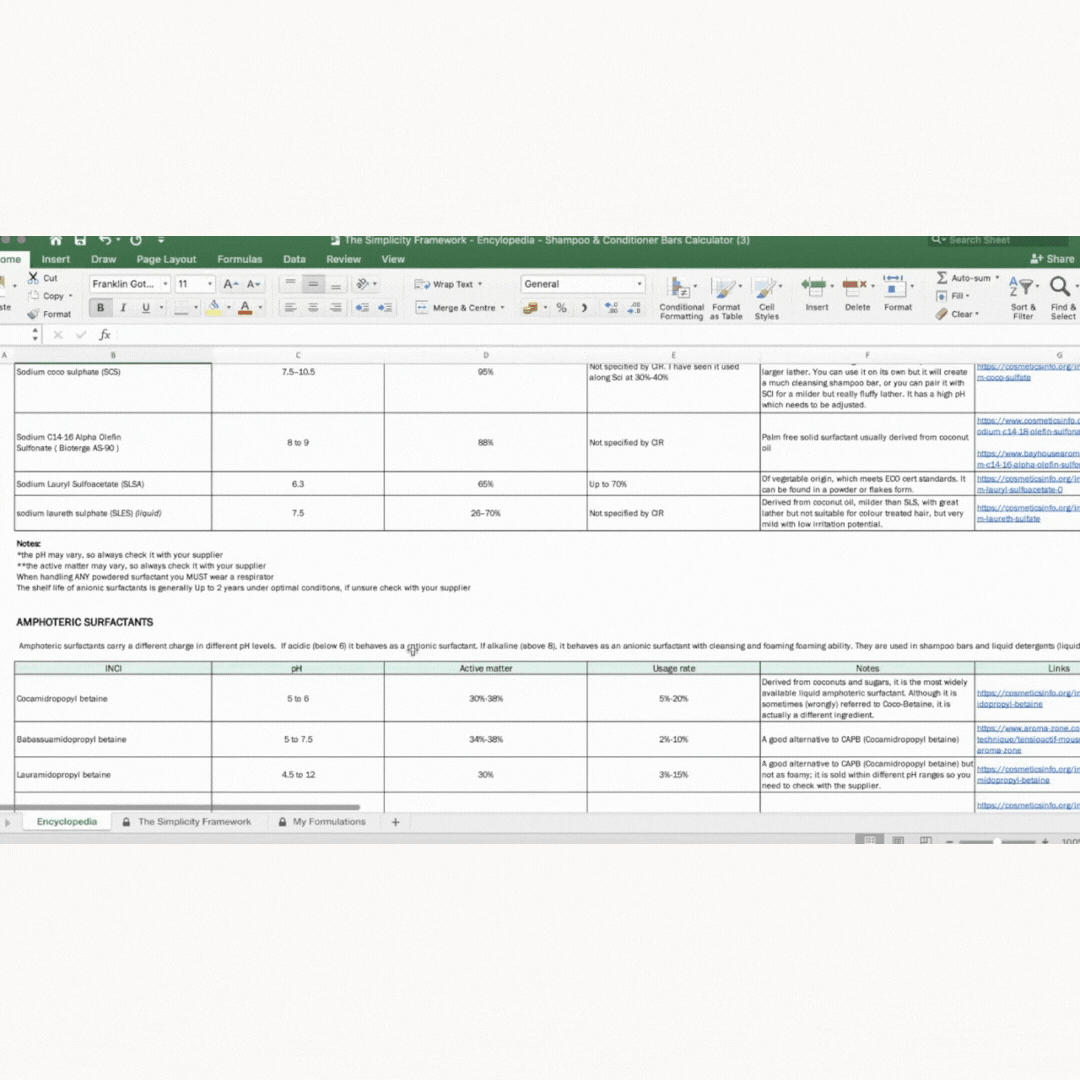Image resolution: width=1080 pixels, height=1080 pixels.
Task: Decrease the font size
Action: [253, 284]
